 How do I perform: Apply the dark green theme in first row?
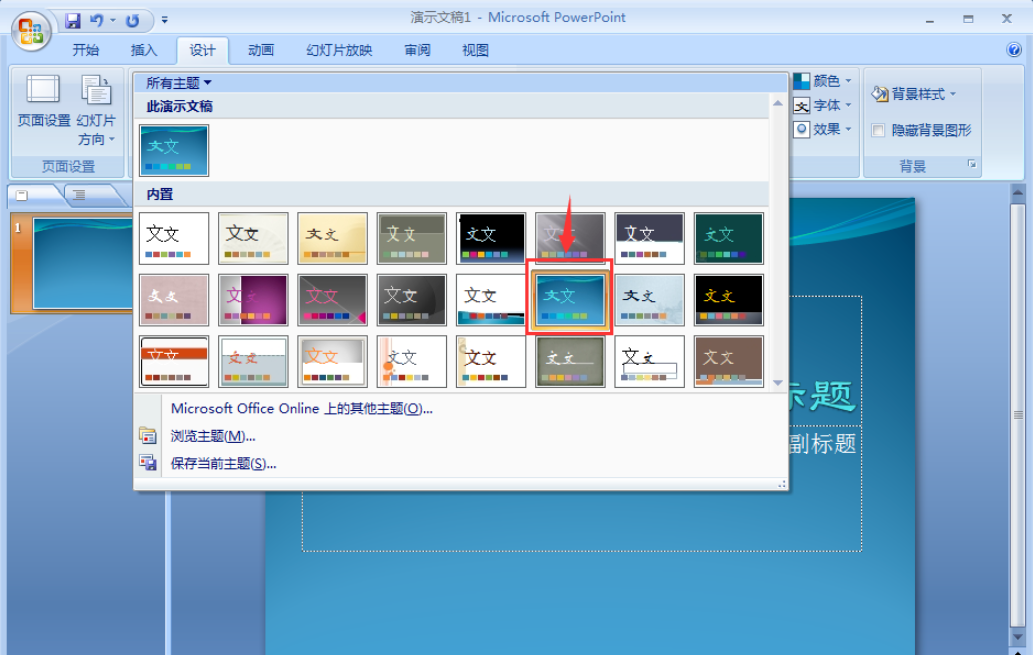click(x=729, y=238)
